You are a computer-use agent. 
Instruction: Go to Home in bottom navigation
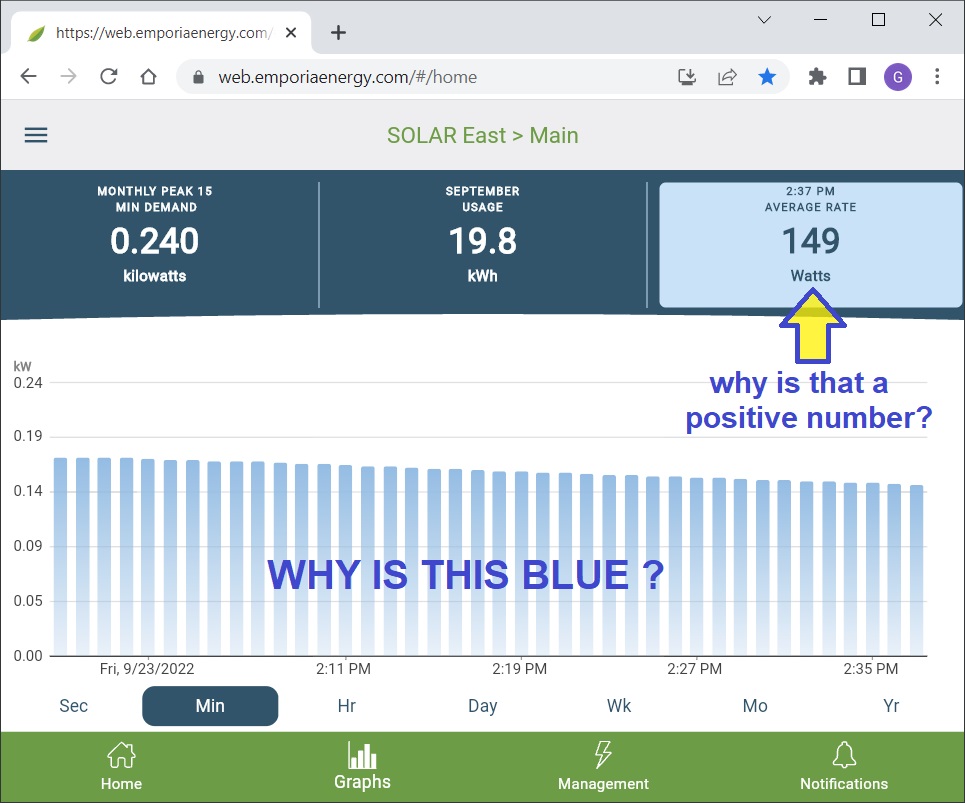click(121, 766)
